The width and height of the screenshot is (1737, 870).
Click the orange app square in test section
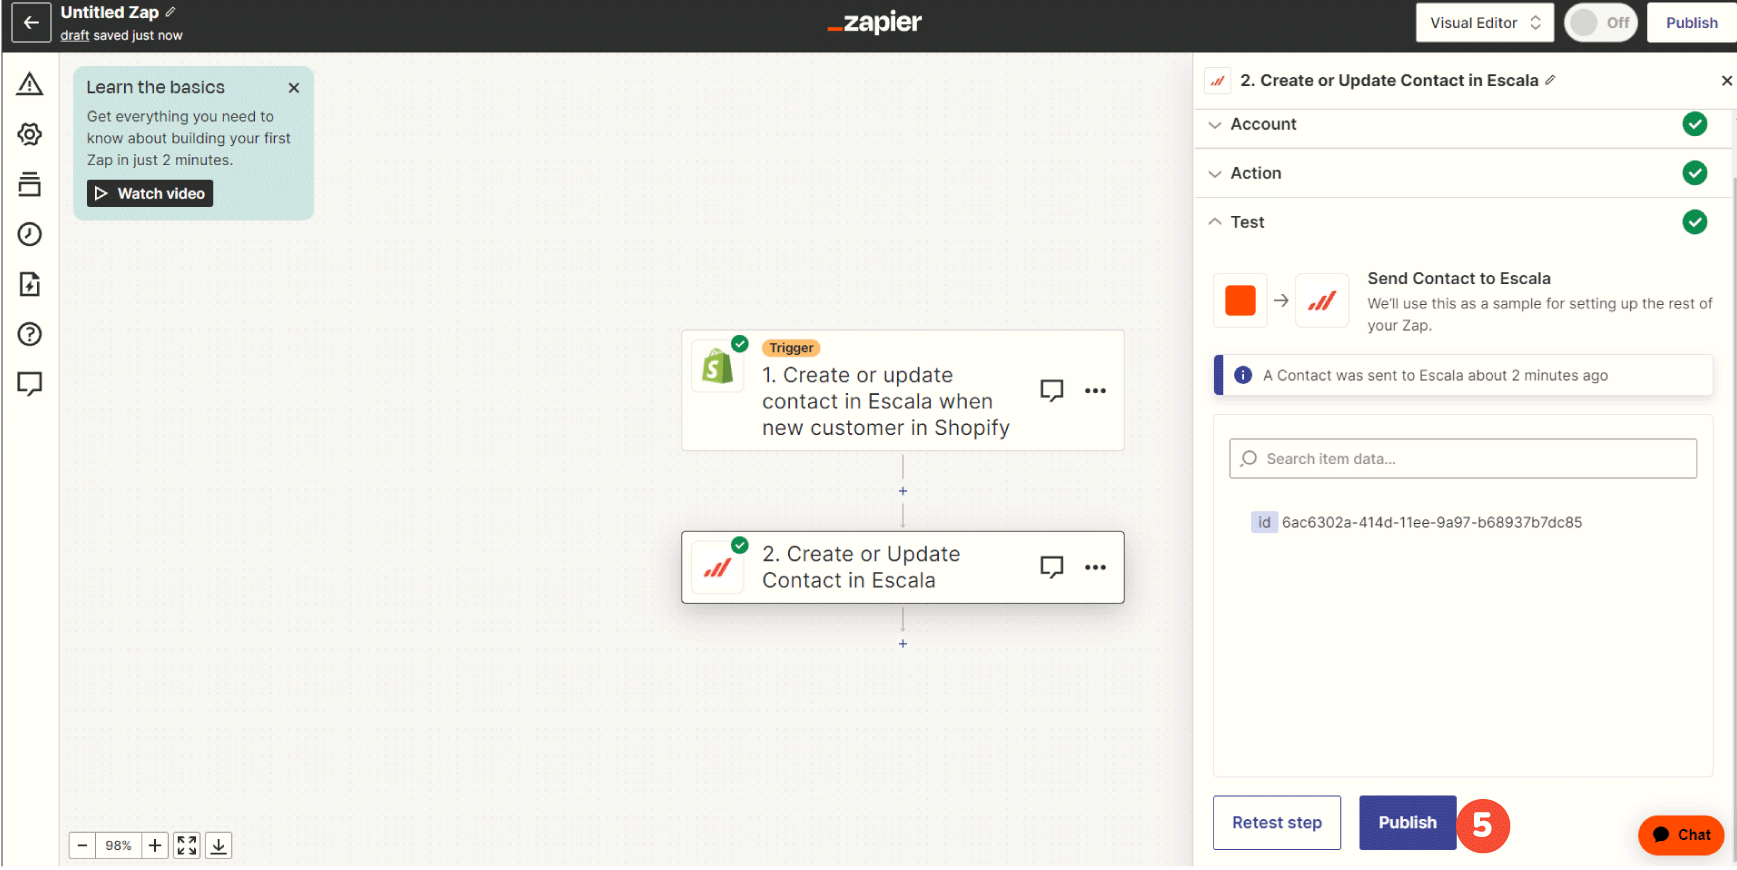coord(1240,300)
